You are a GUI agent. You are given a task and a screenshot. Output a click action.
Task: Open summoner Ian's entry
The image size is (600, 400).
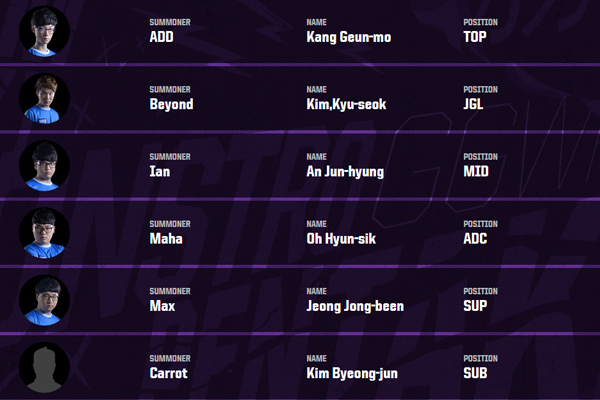pyautogui.click(x=160, y=171)
